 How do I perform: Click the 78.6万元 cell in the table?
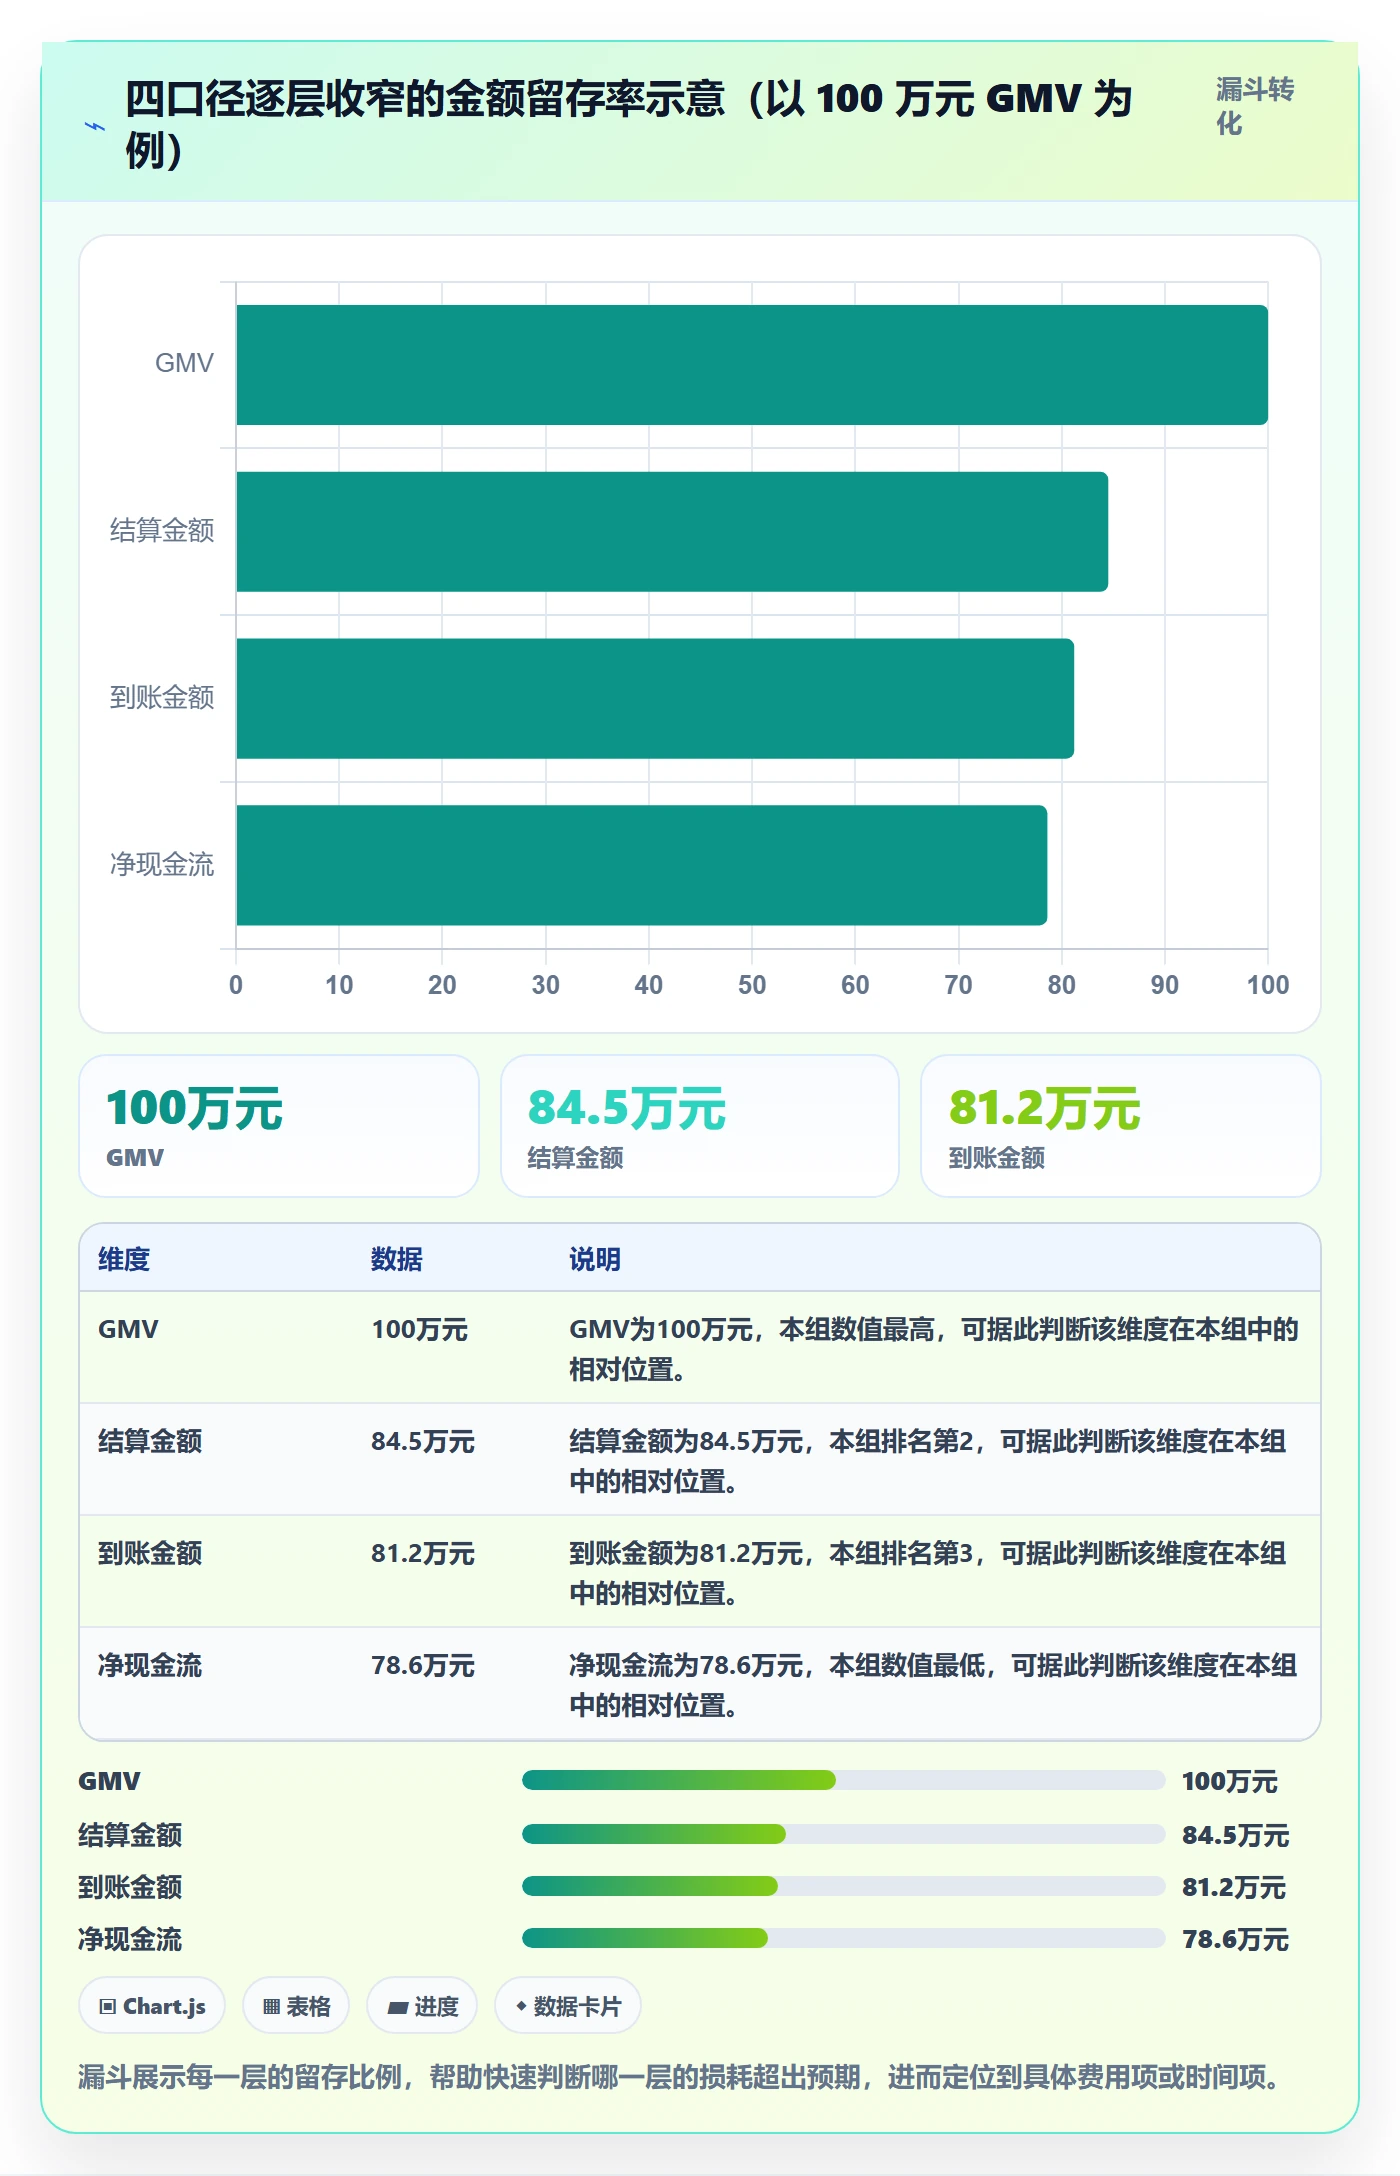pos(423,1665)
